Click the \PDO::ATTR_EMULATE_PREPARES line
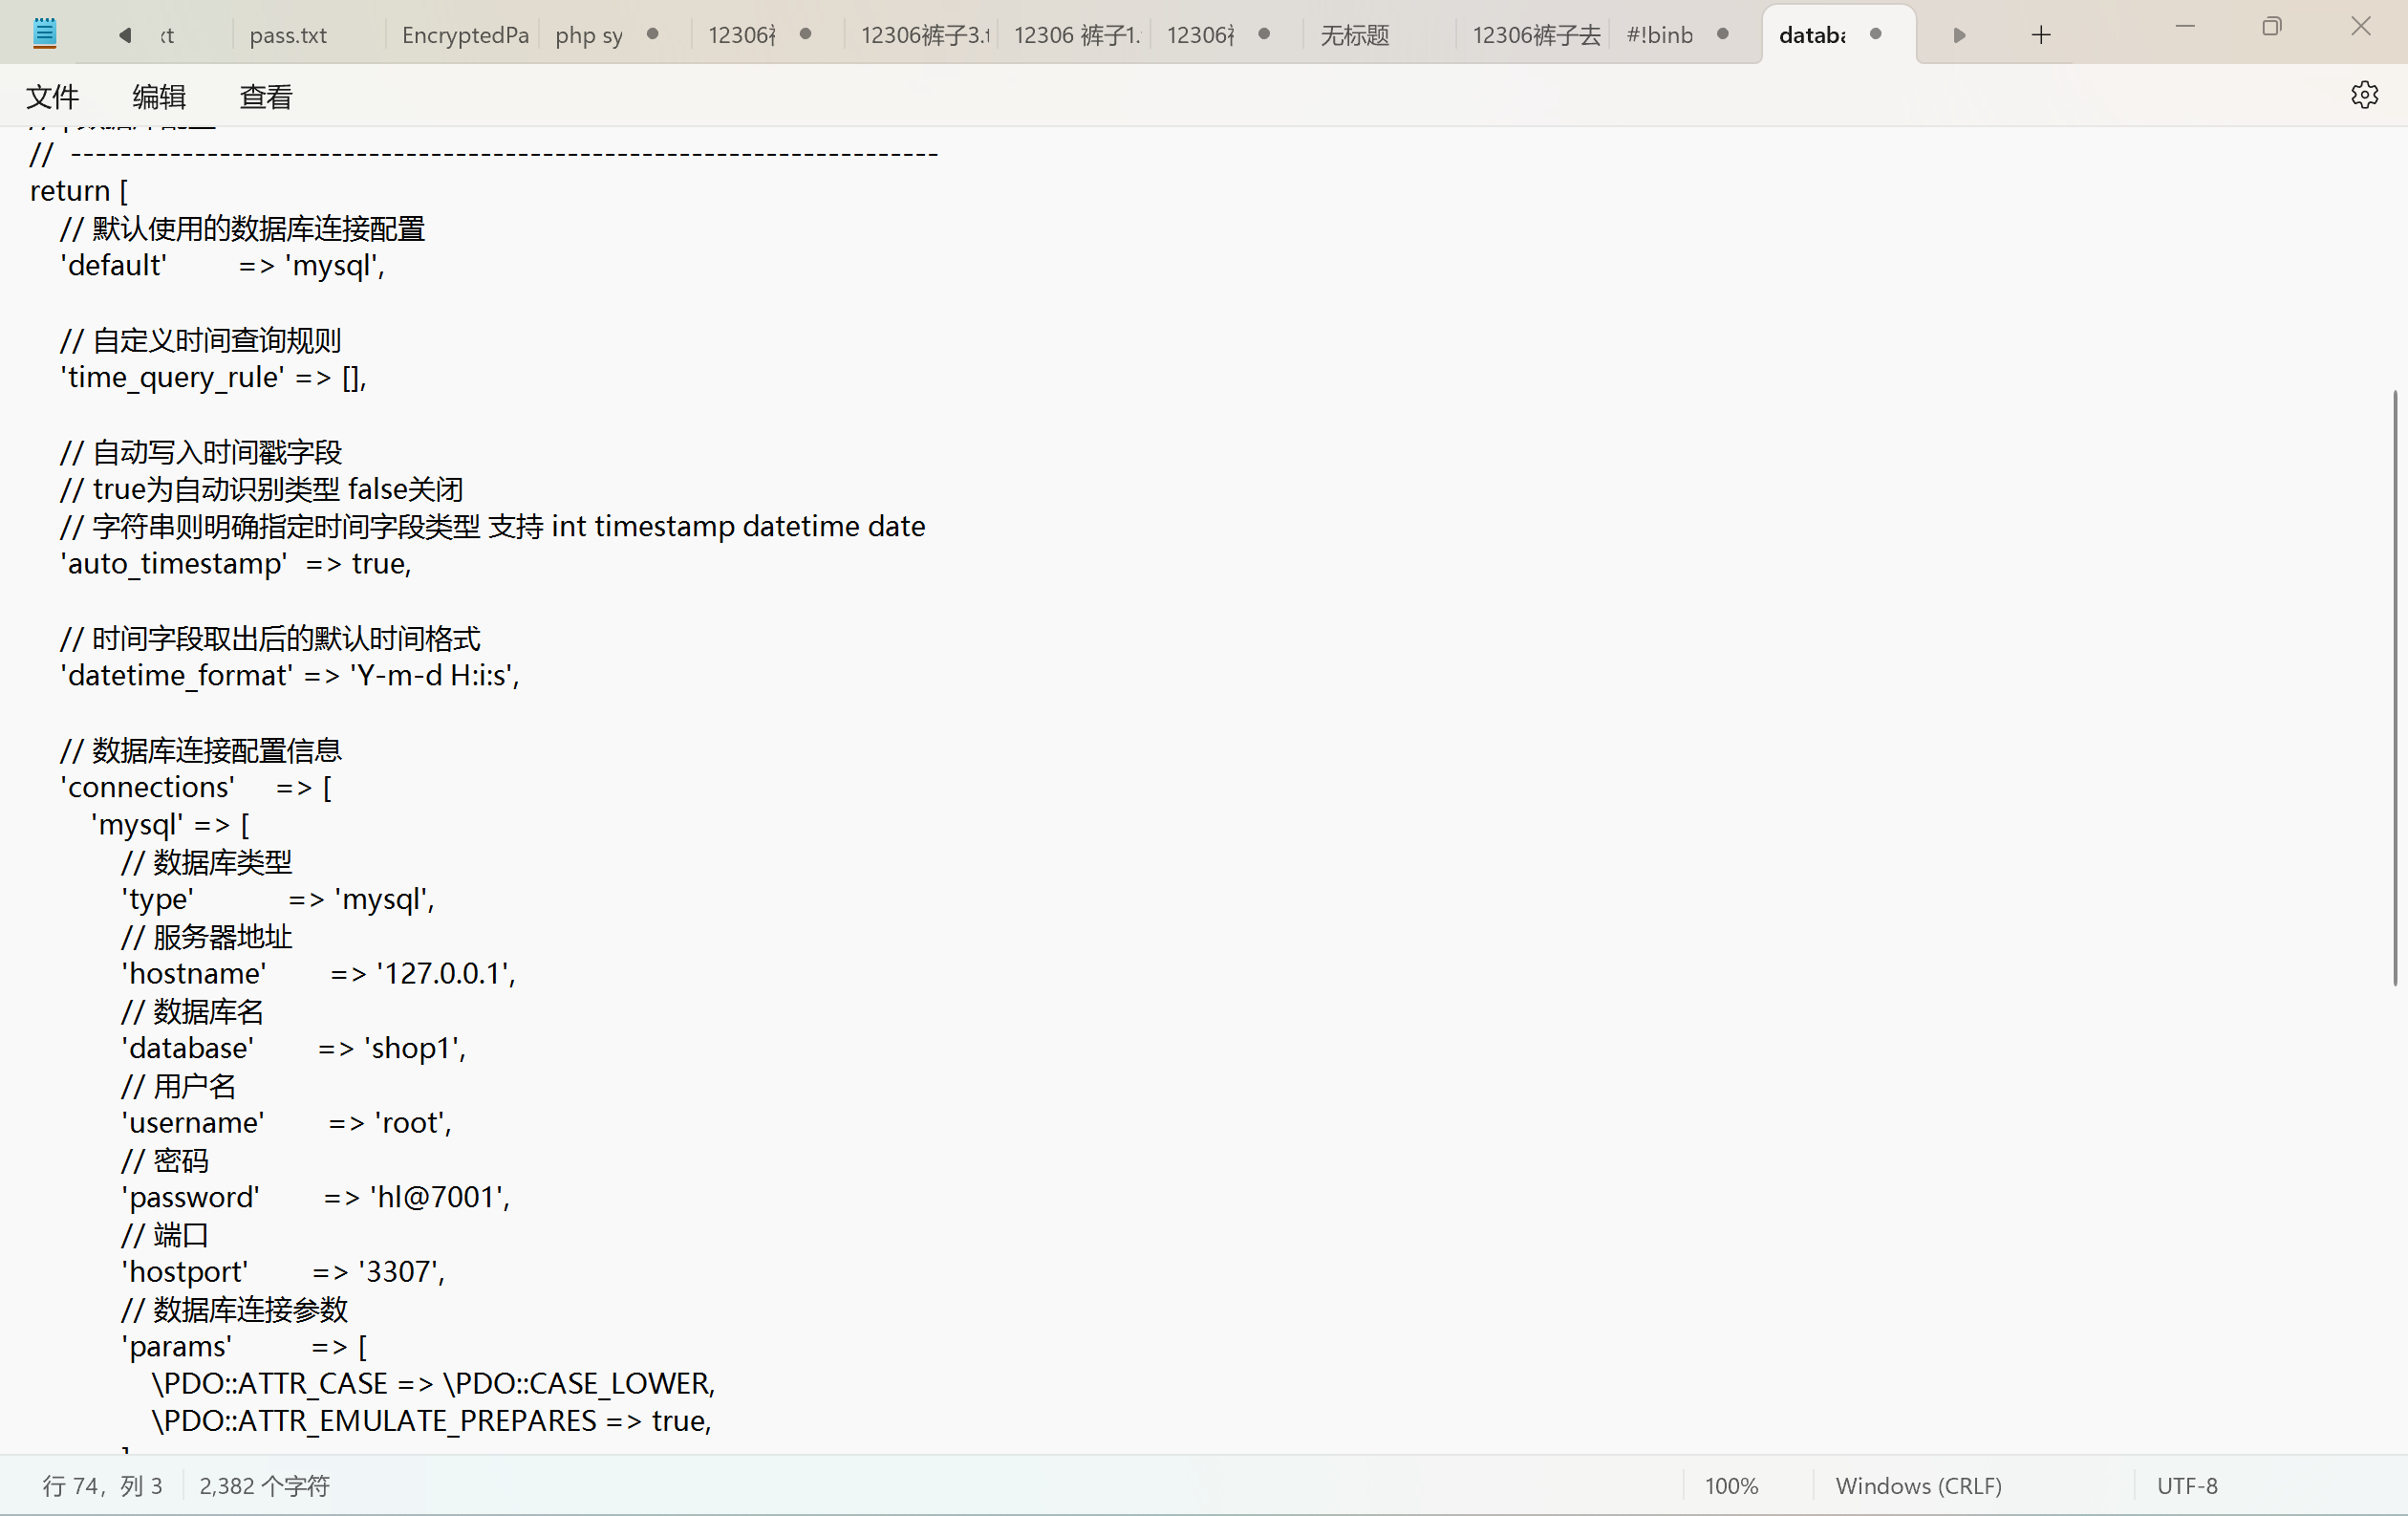This screenshot has width=2408, height=1516. (431, 1420)
